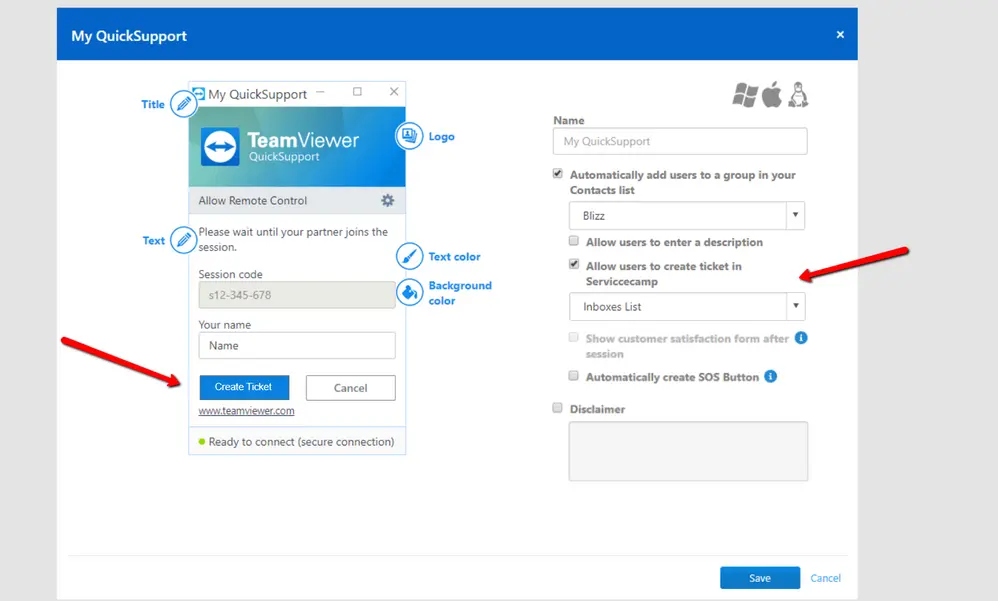998x601 pixels.
Task: Select the Linux penguin platform icon
Action: pos(798,94)
